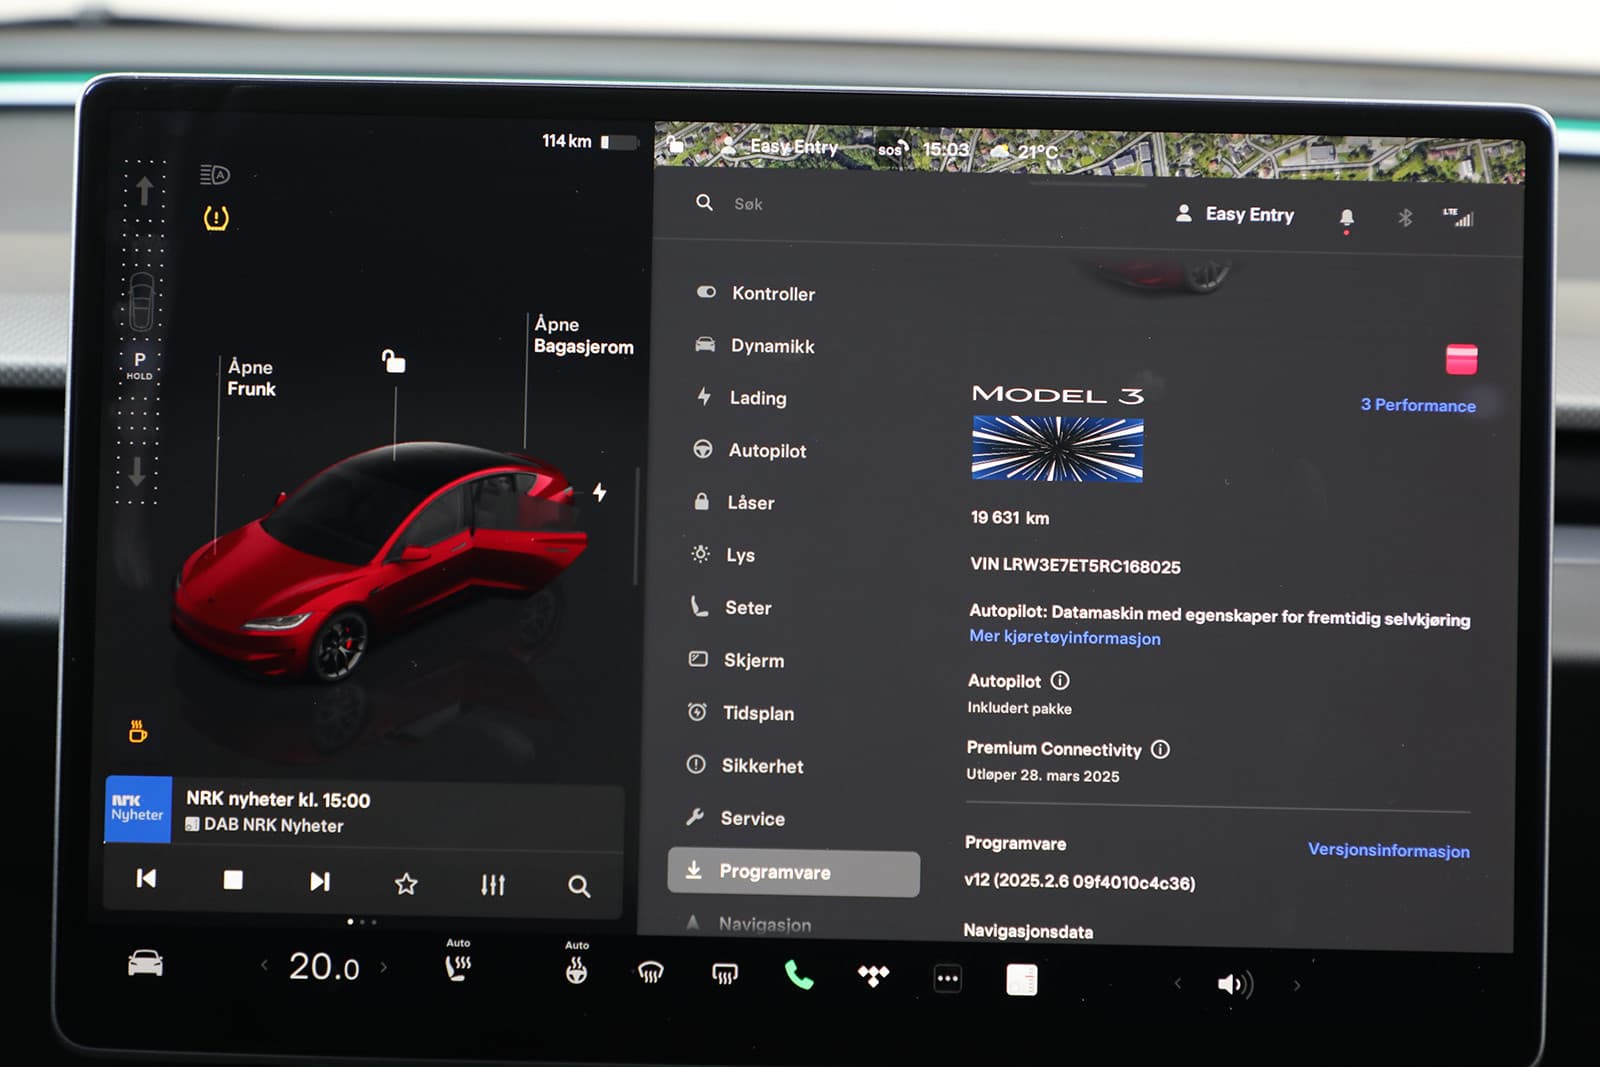Screen dimensions: 1600x1067
Task: Open the Tidal music app
Action: (873, 976)
